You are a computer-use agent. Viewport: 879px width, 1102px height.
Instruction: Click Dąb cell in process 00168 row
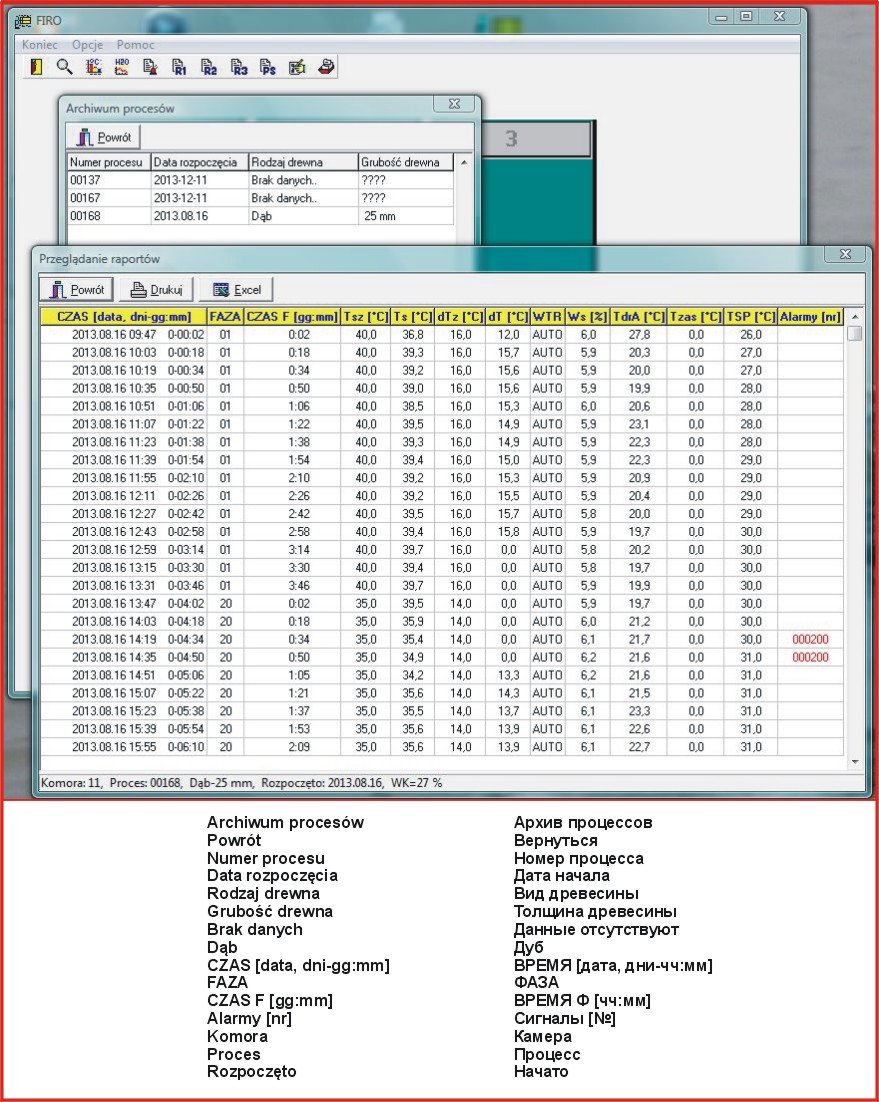304,216
